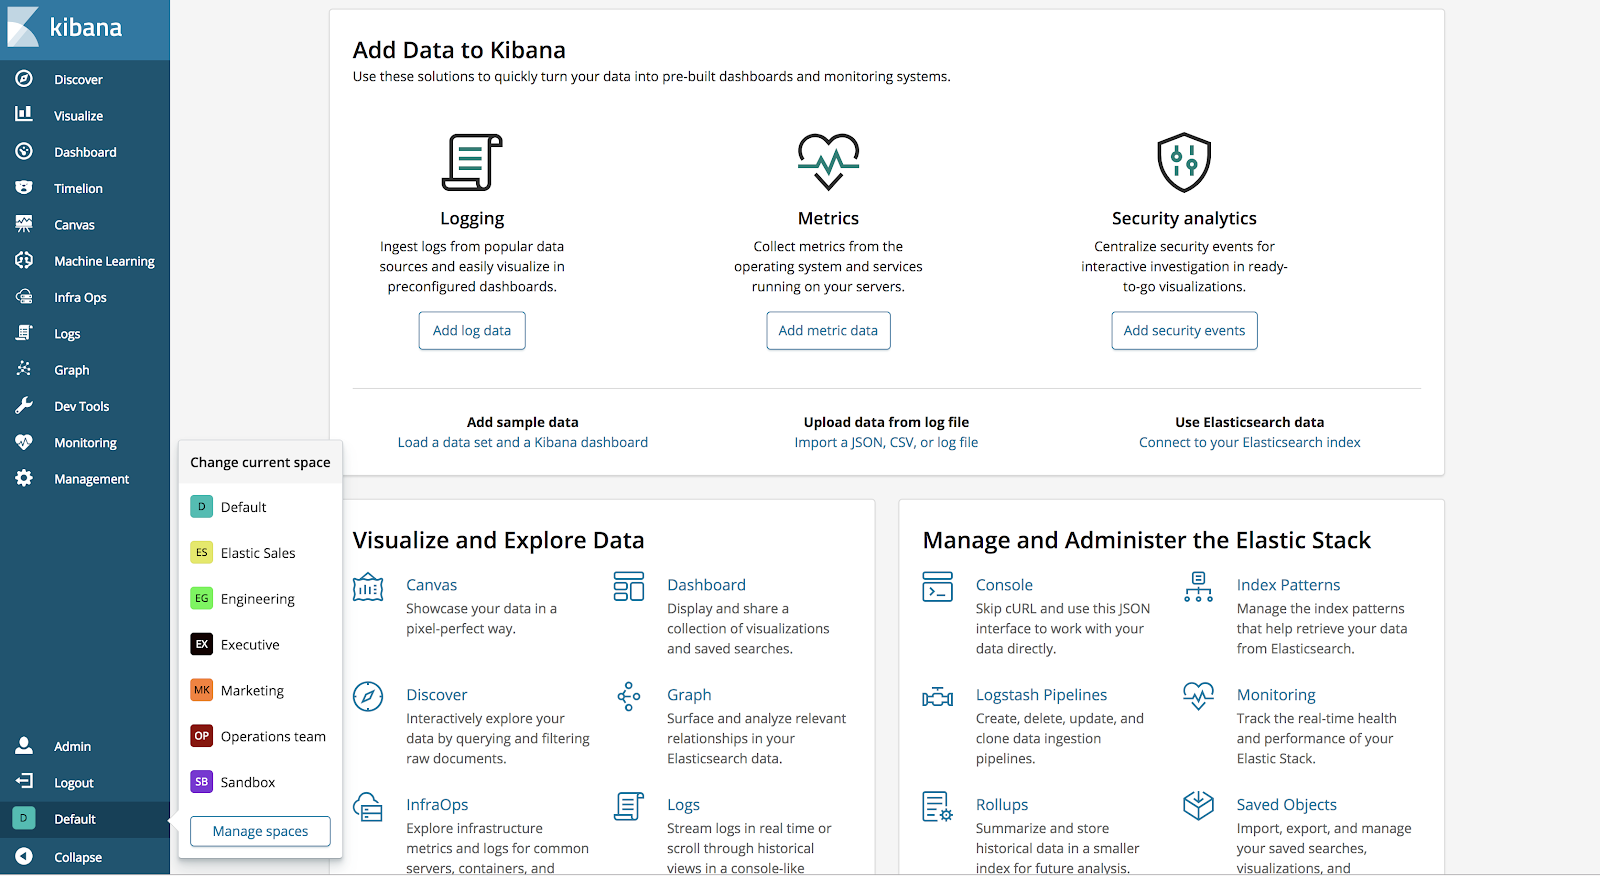This screenshot has height=879, width=1600.
Task: Open Timelion icon in sidebar
Action: [24, 188]
